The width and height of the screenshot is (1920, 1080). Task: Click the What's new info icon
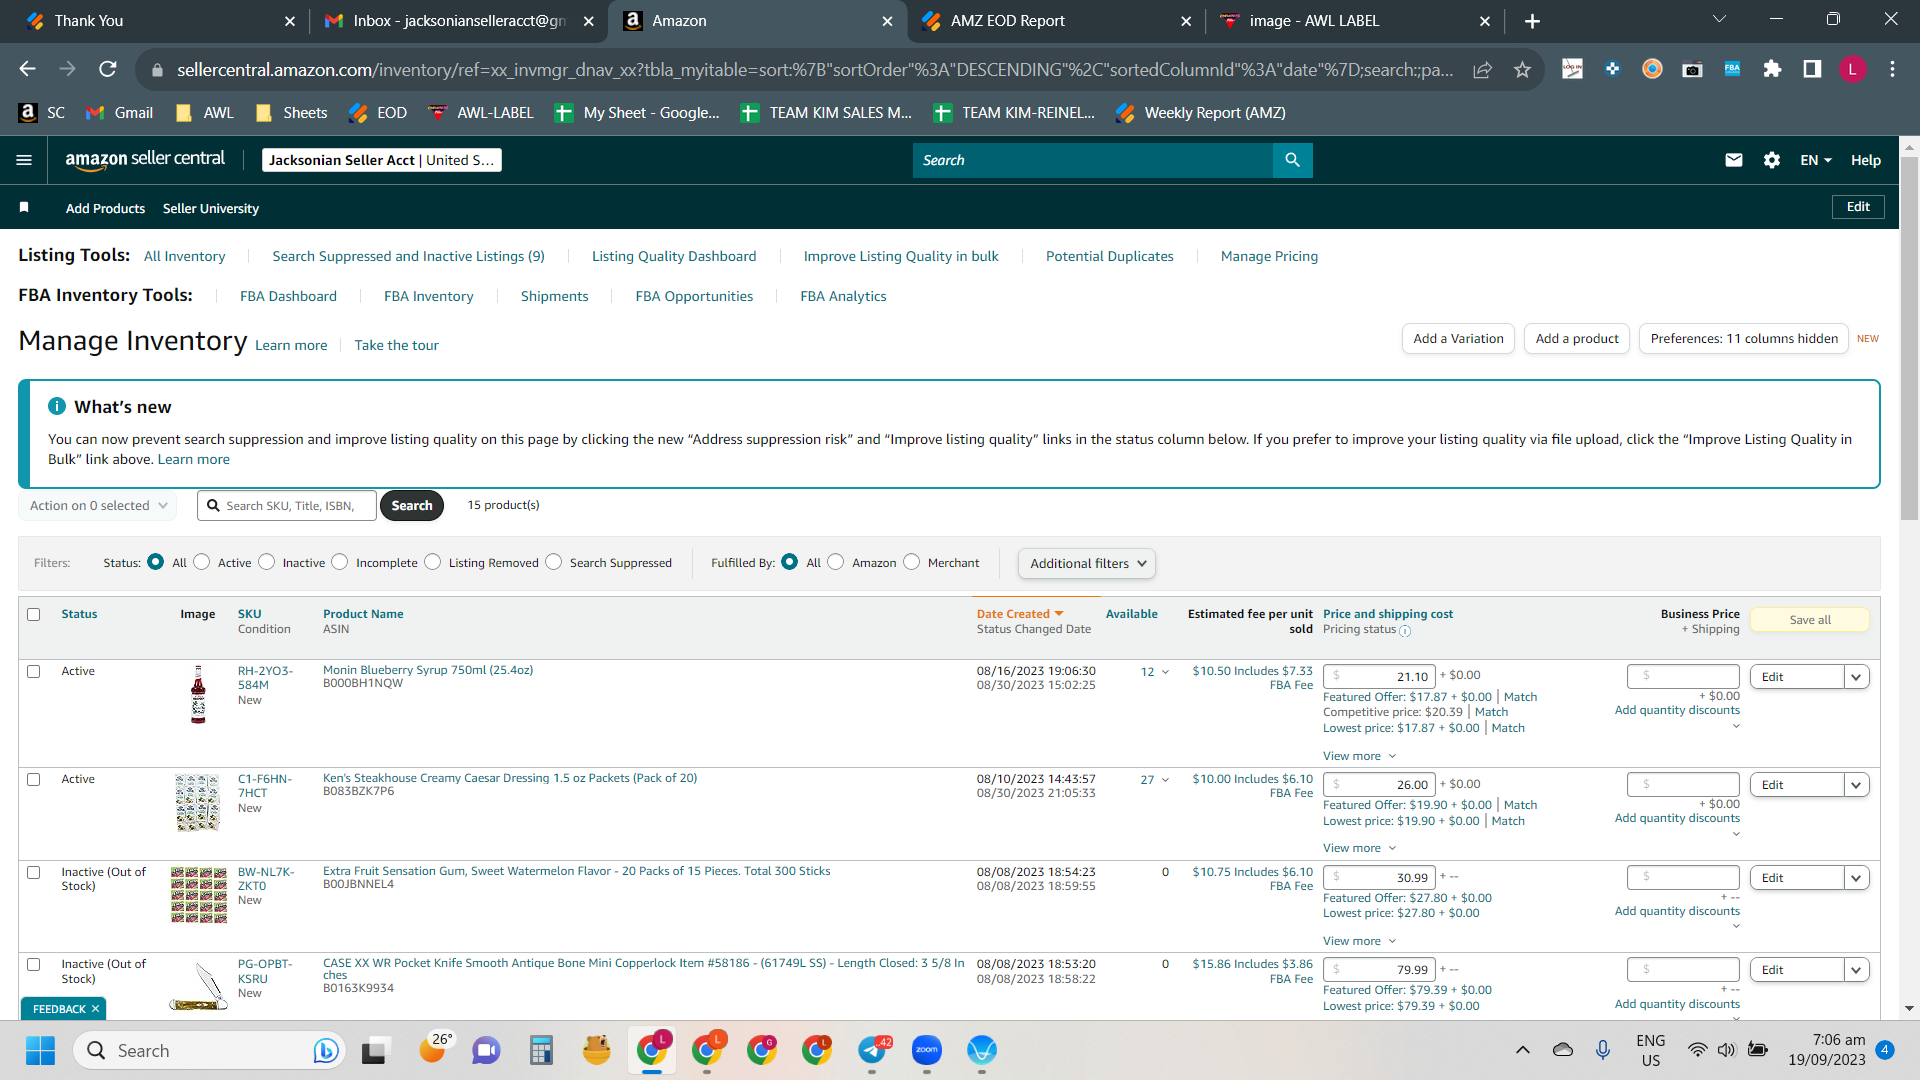click(x=57, y=406)
